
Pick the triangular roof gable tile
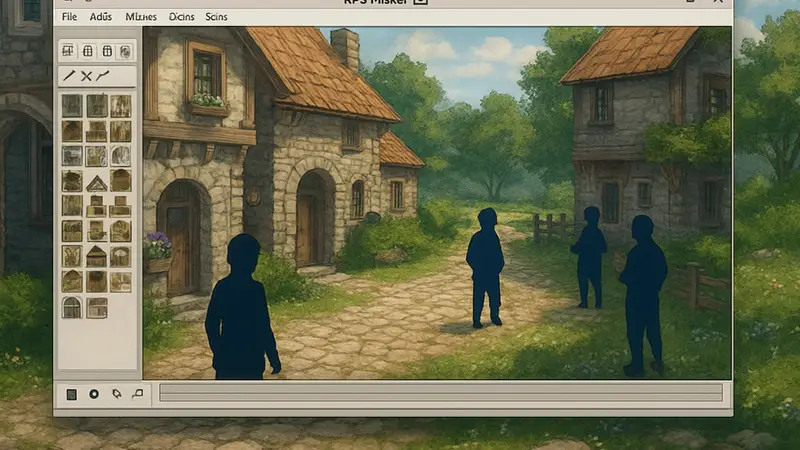pyautogui.click(x=96, y=182)
